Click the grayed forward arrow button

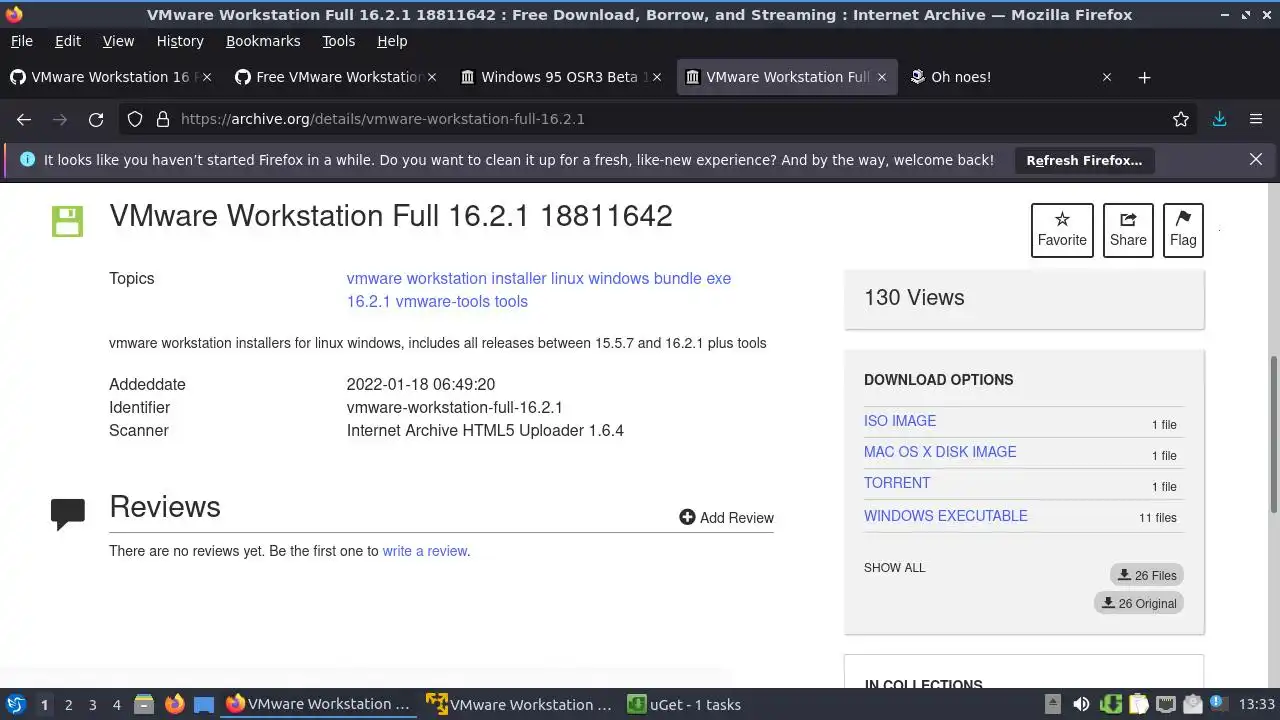pyautogui.click(x=60, y=119)
